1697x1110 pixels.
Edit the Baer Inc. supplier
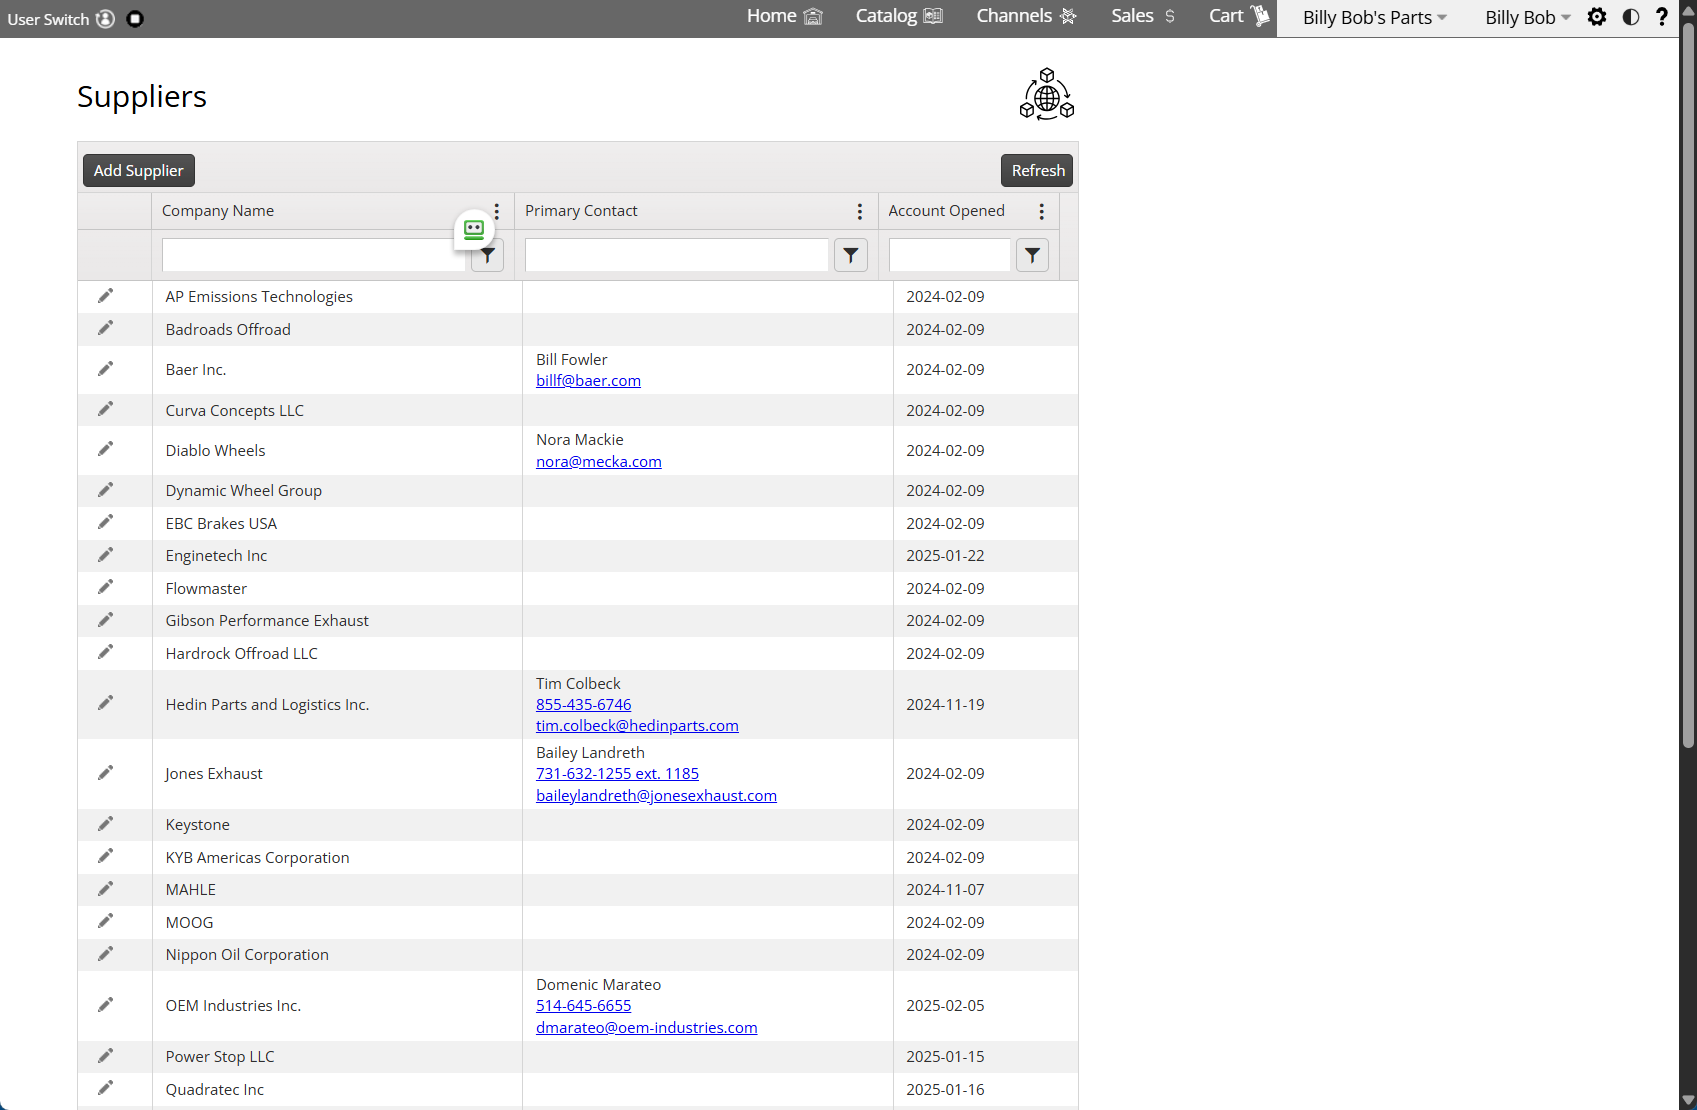pyautogui.click(x=105, y=369)
